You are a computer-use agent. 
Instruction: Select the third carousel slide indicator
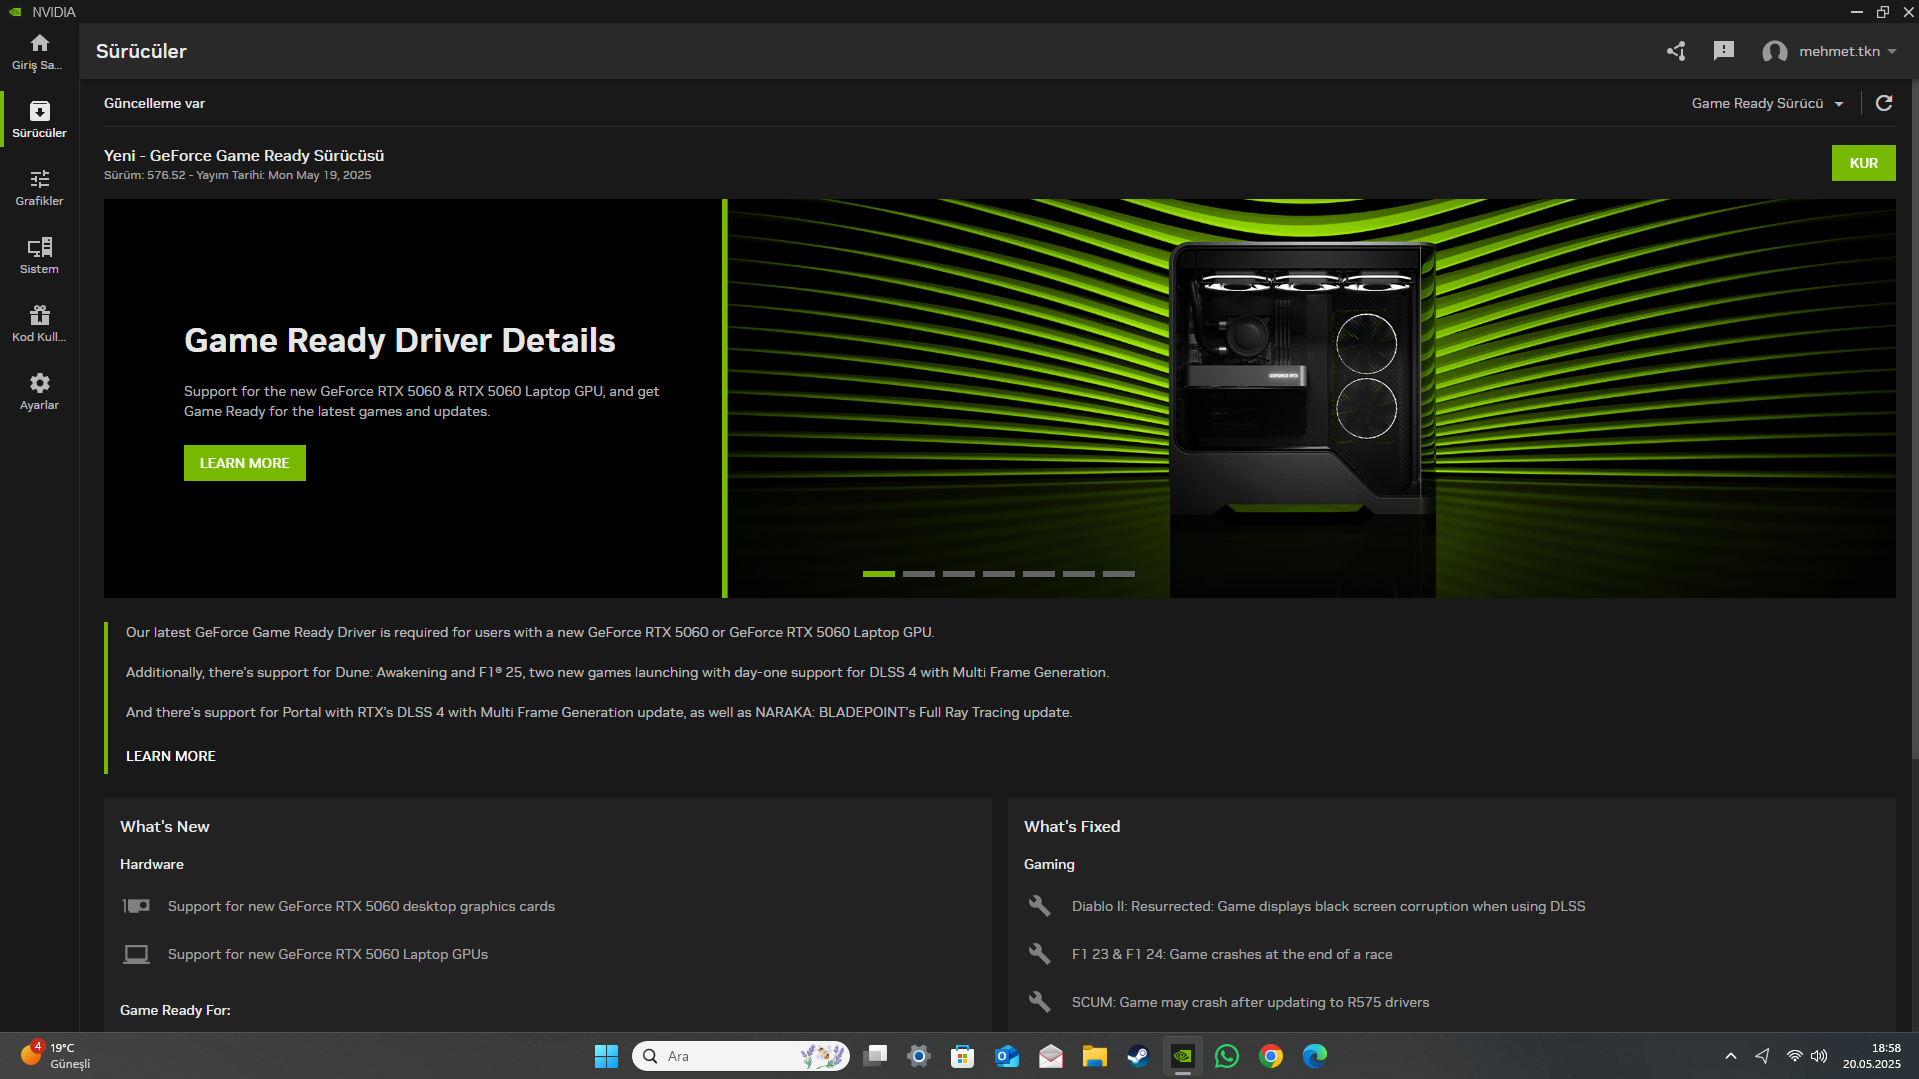(959, 574)
